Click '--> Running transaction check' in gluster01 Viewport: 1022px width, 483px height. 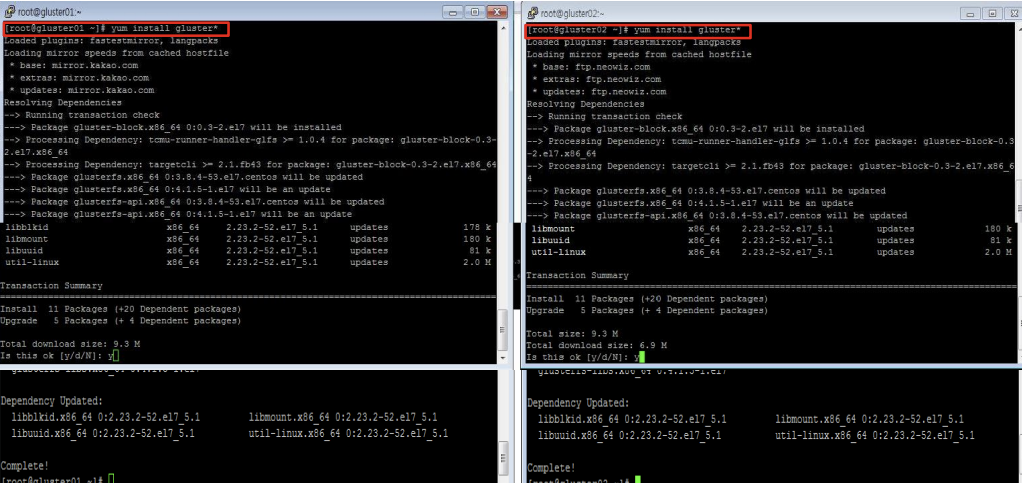click(82, 115)
